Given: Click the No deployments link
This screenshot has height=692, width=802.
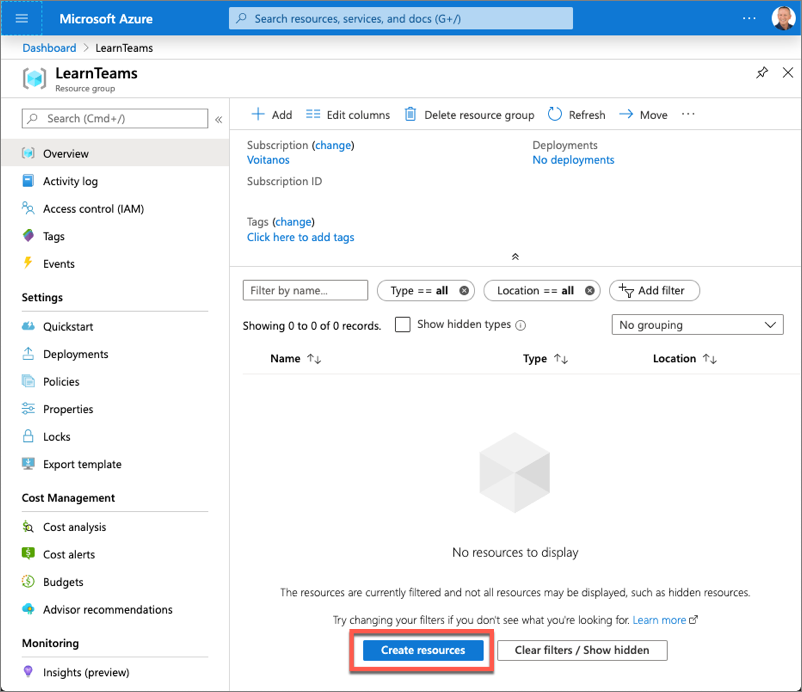Looking at the screenshot, I should 573,160.
